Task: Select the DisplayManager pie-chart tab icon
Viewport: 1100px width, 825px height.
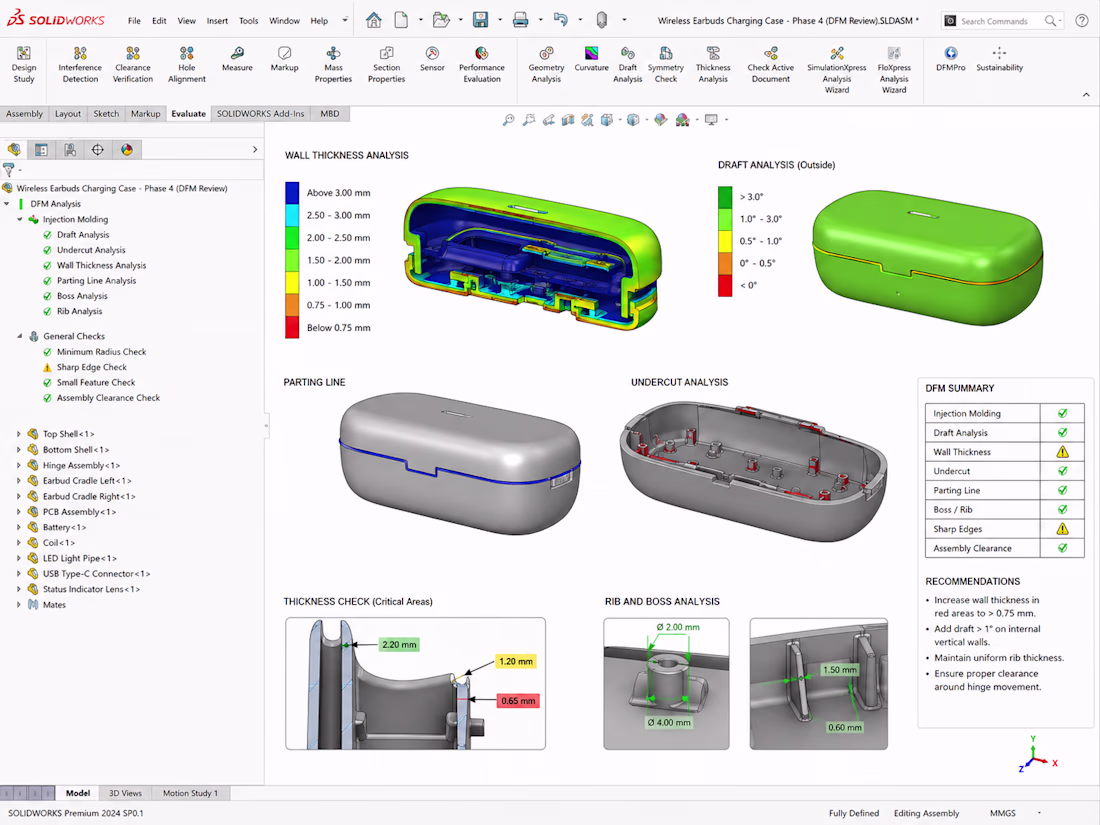Action: click(x=126, y=149)
